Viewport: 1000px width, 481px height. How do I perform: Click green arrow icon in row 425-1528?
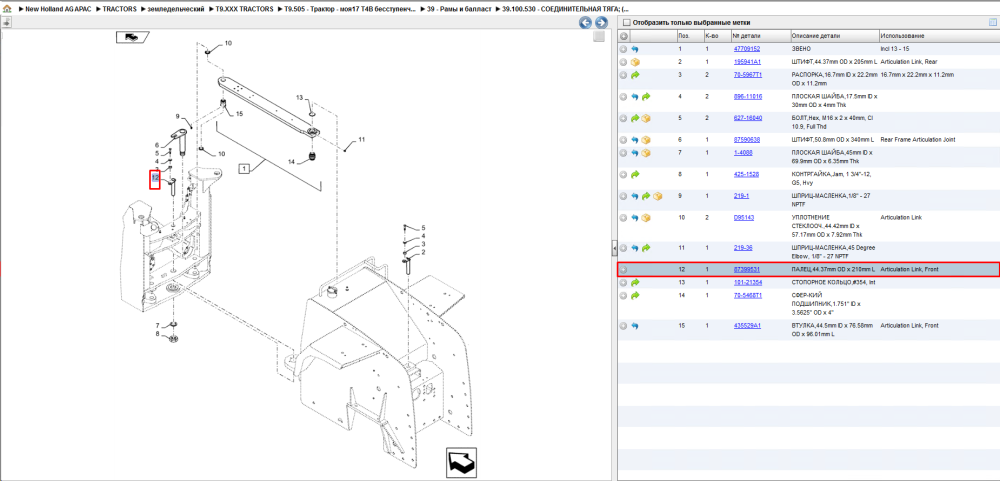coord(635,174)
